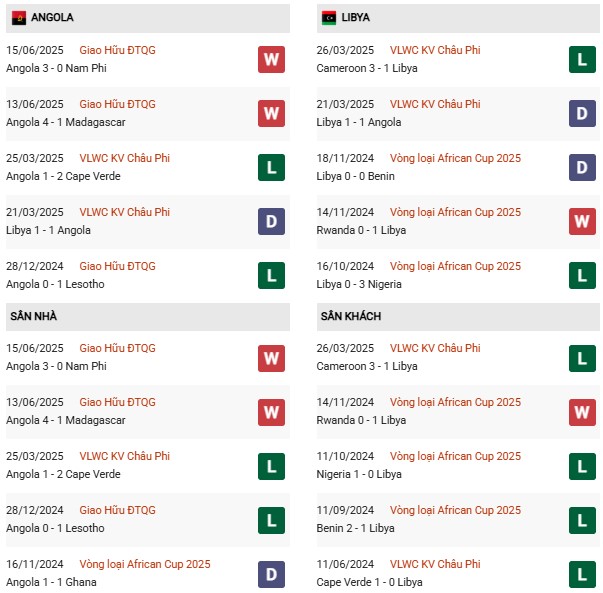The height and width of the screenshot is (593, 603).
Task: Click W badge for Rwanda 0-1 Libya form row
Action: coord(581,221)
